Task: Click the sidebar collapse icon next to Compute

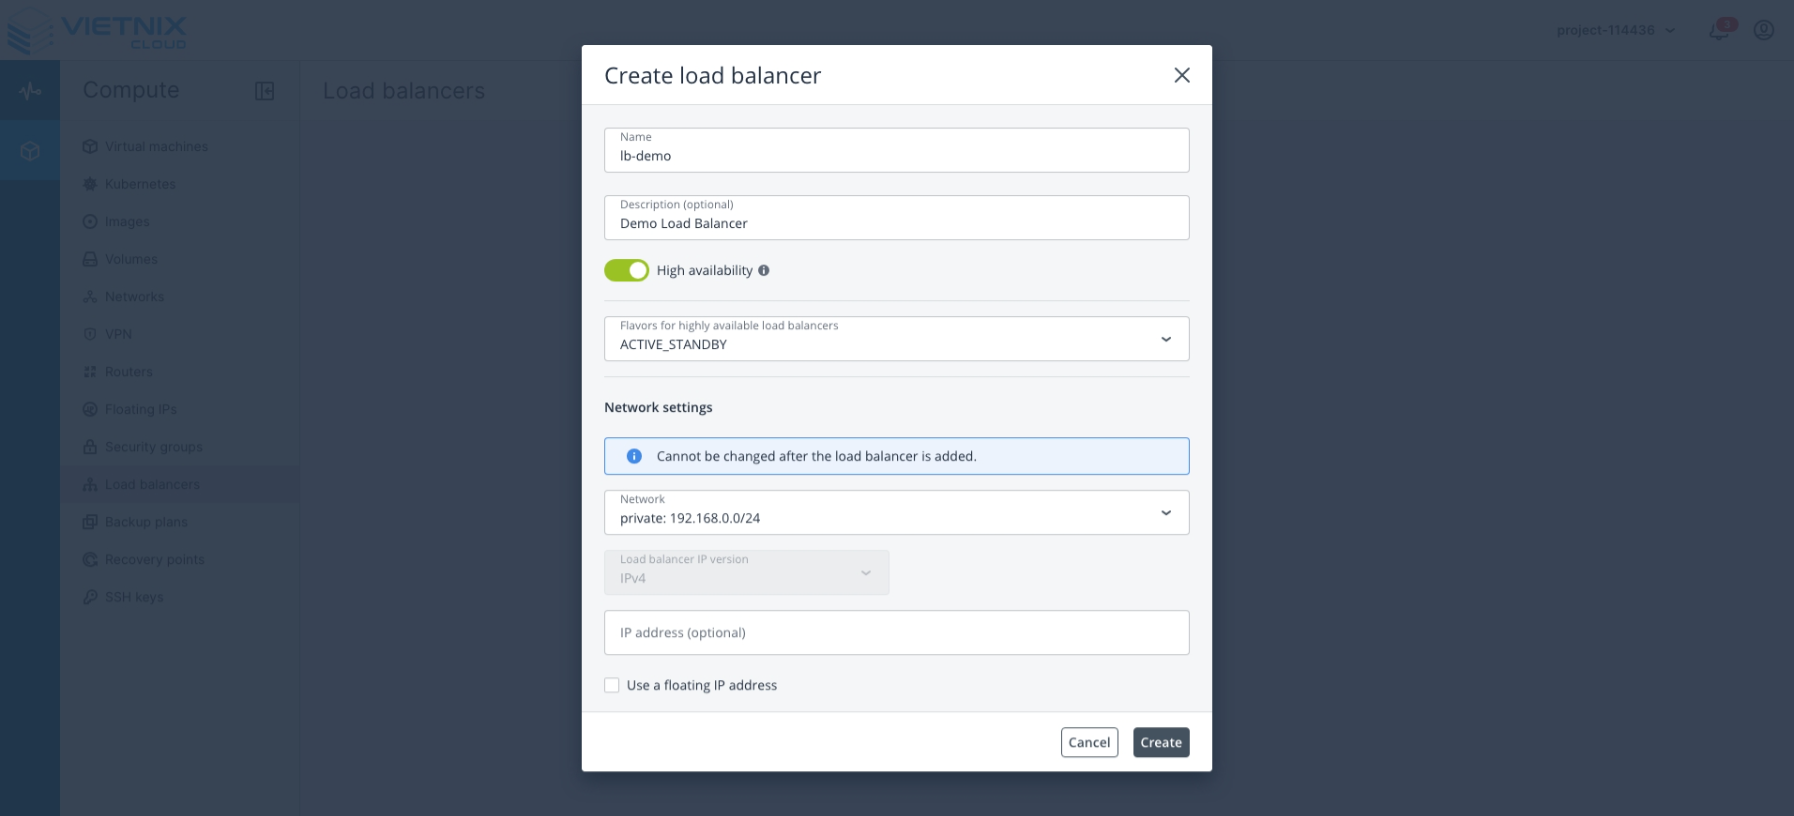Action: click(264, 90)
